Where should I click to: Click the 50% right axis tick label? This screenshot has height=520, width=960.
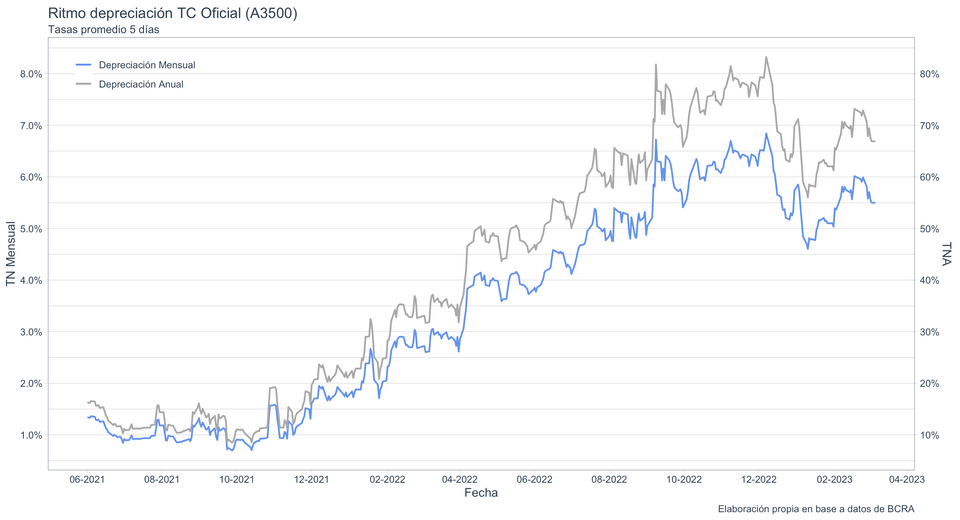tap(930, 229)
